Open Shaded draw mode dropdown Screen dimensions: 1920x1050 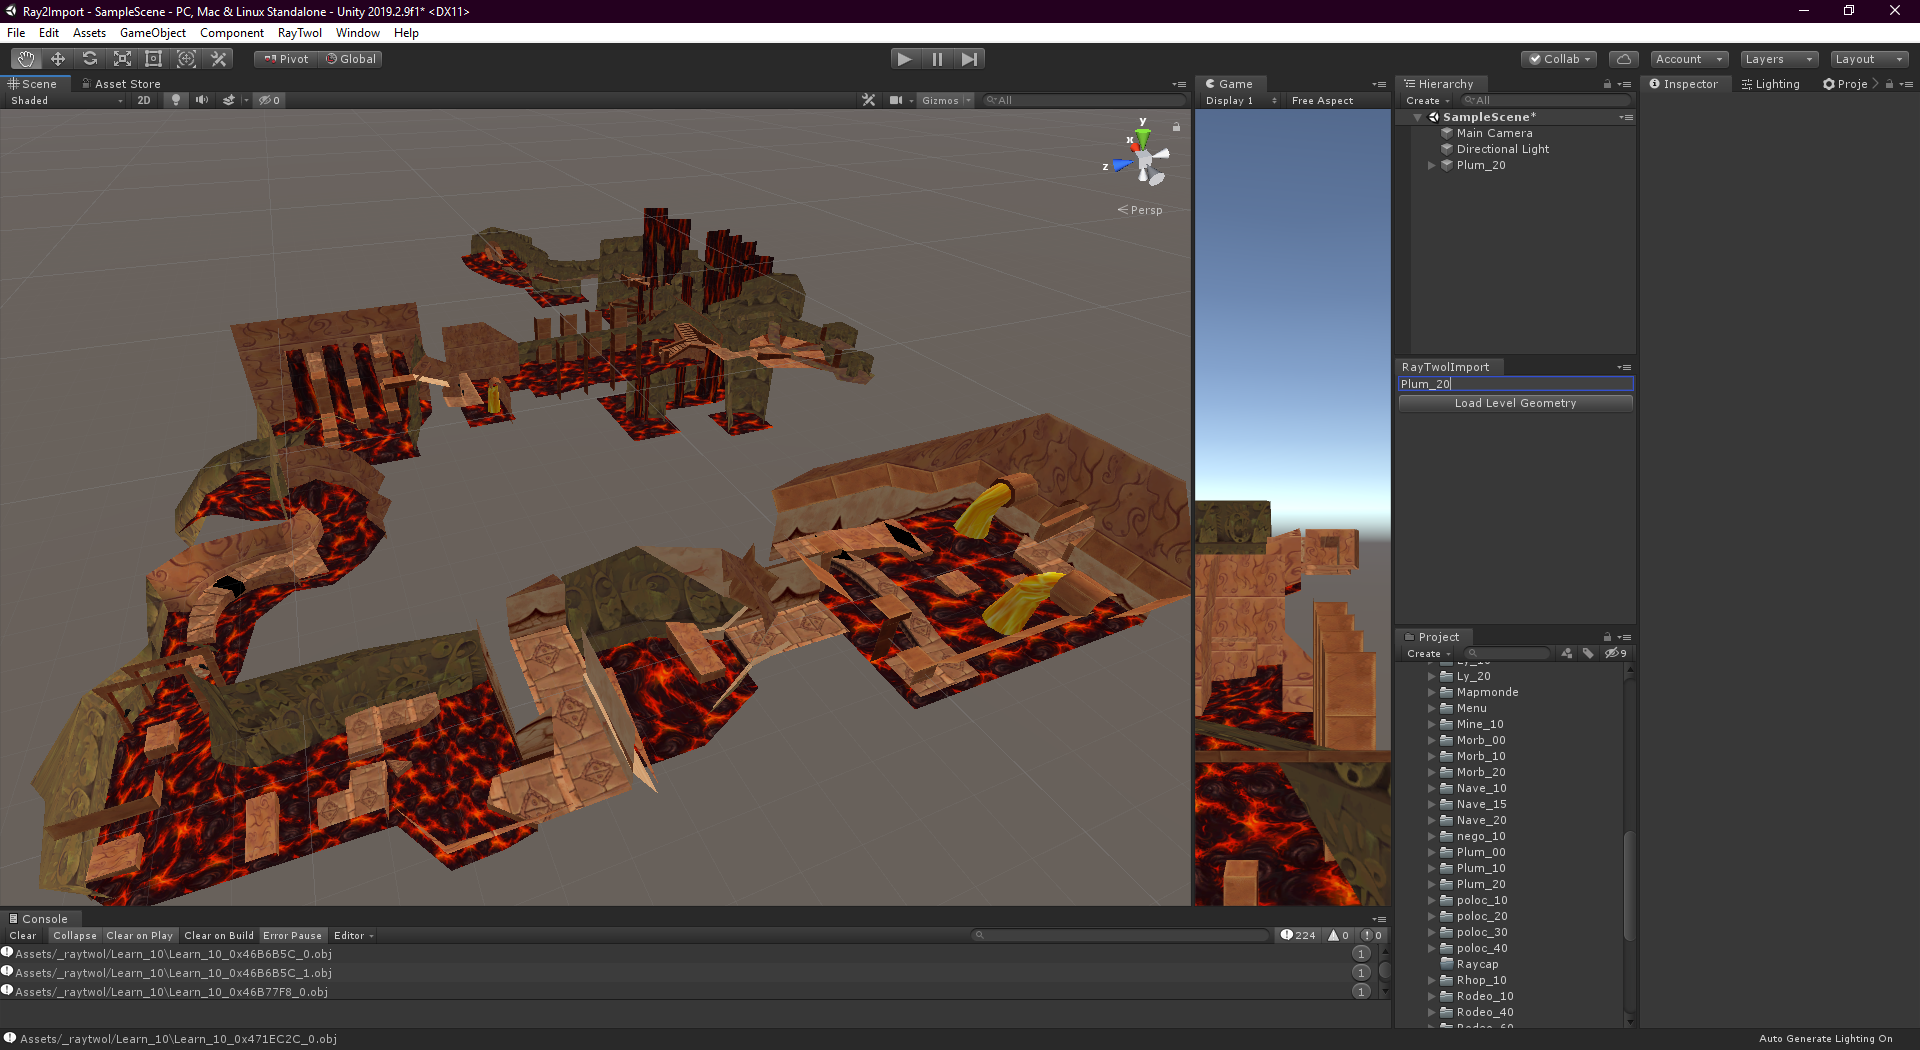pyautogui.click(x=66, y=100)
